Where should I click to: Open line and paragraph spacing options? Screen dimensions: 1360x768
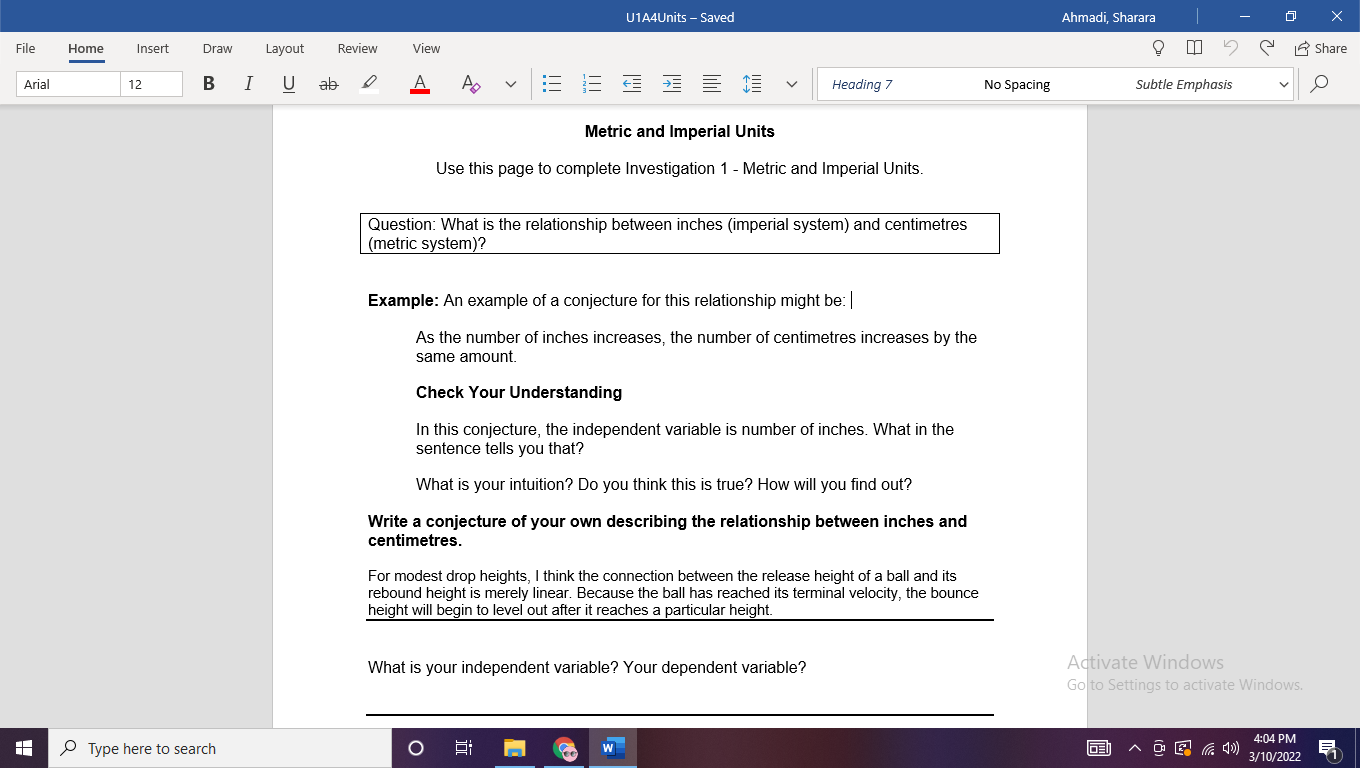click(x=752, y=84)
